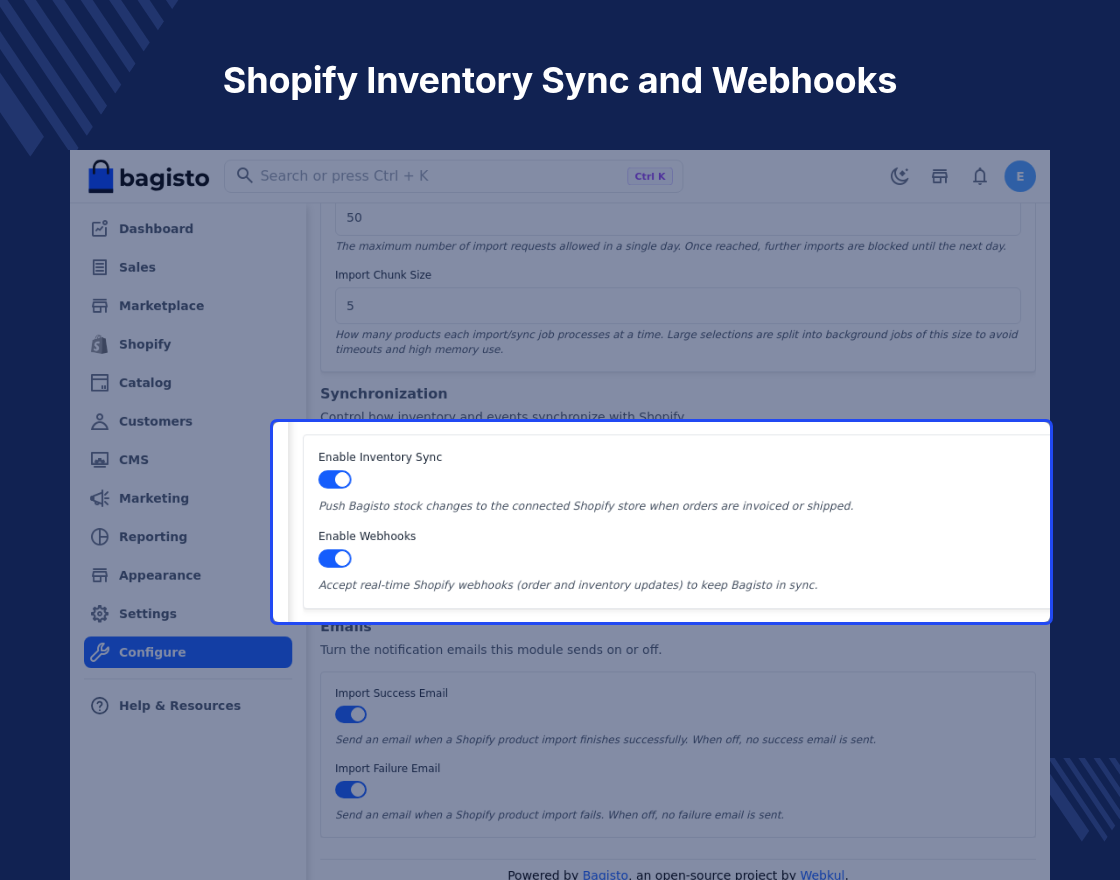Click the Import Chunk Size field
The image size is (1120, 880).
tap(678, 306)
